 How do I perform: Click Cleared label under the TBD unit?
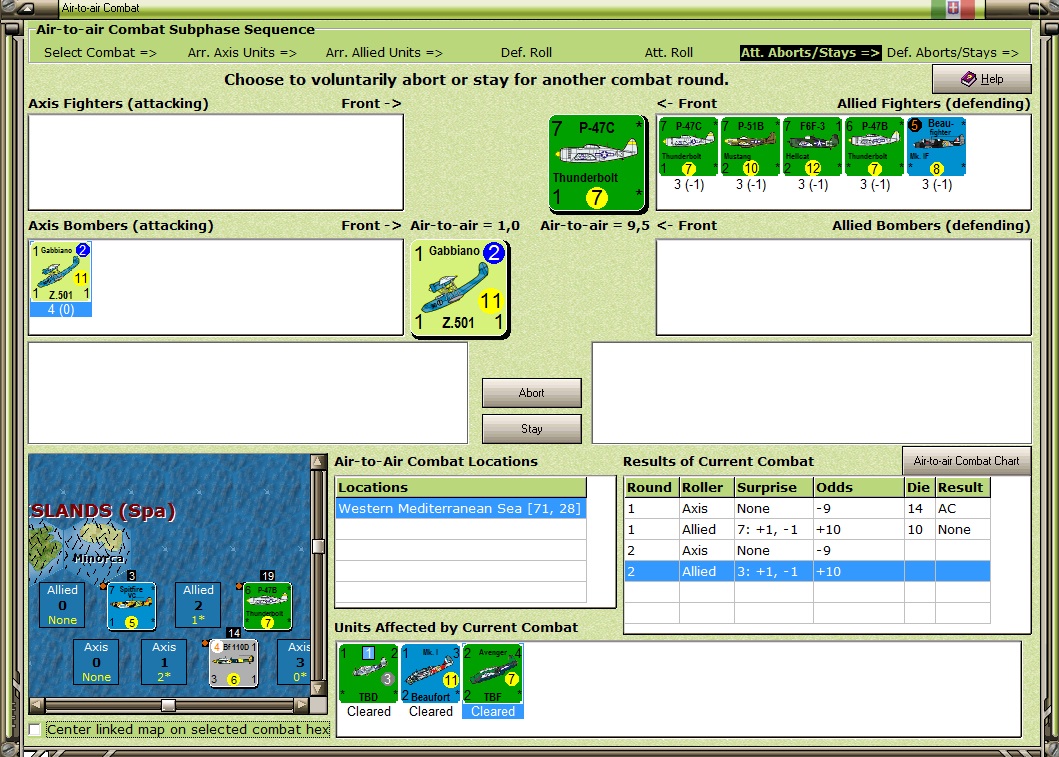point(368,711)
